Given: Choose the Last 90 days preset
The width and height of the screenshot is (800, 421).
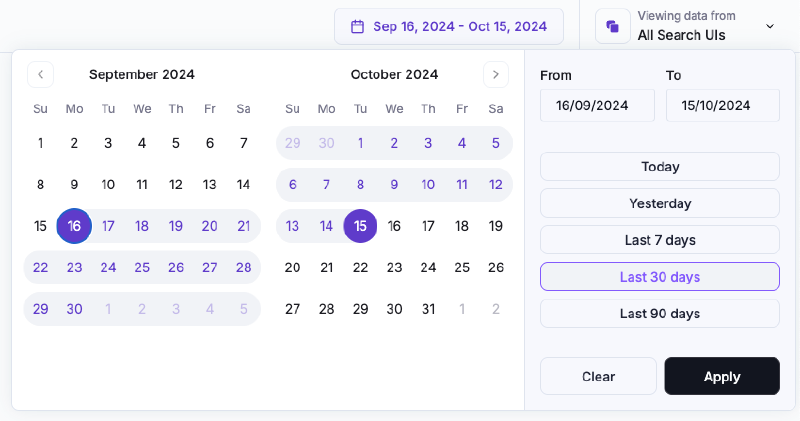Looking at the screenshot, I should coord(660,313).
